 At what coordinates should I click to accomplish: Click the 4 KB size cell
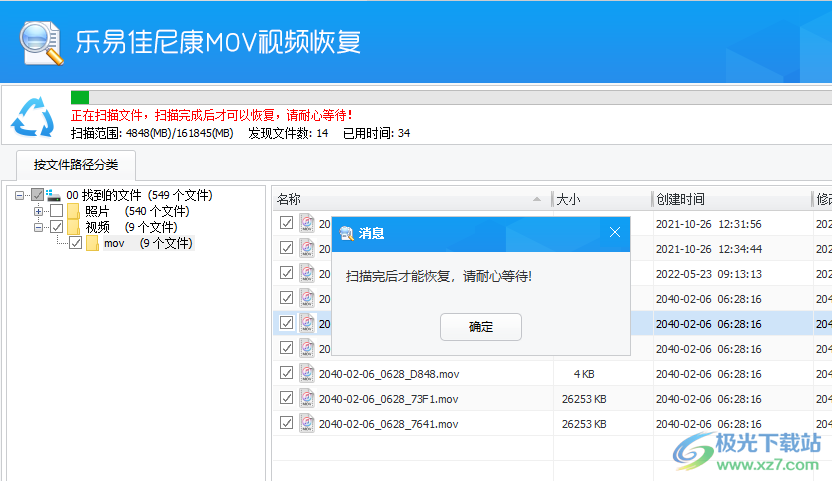[x=584, y=374]
